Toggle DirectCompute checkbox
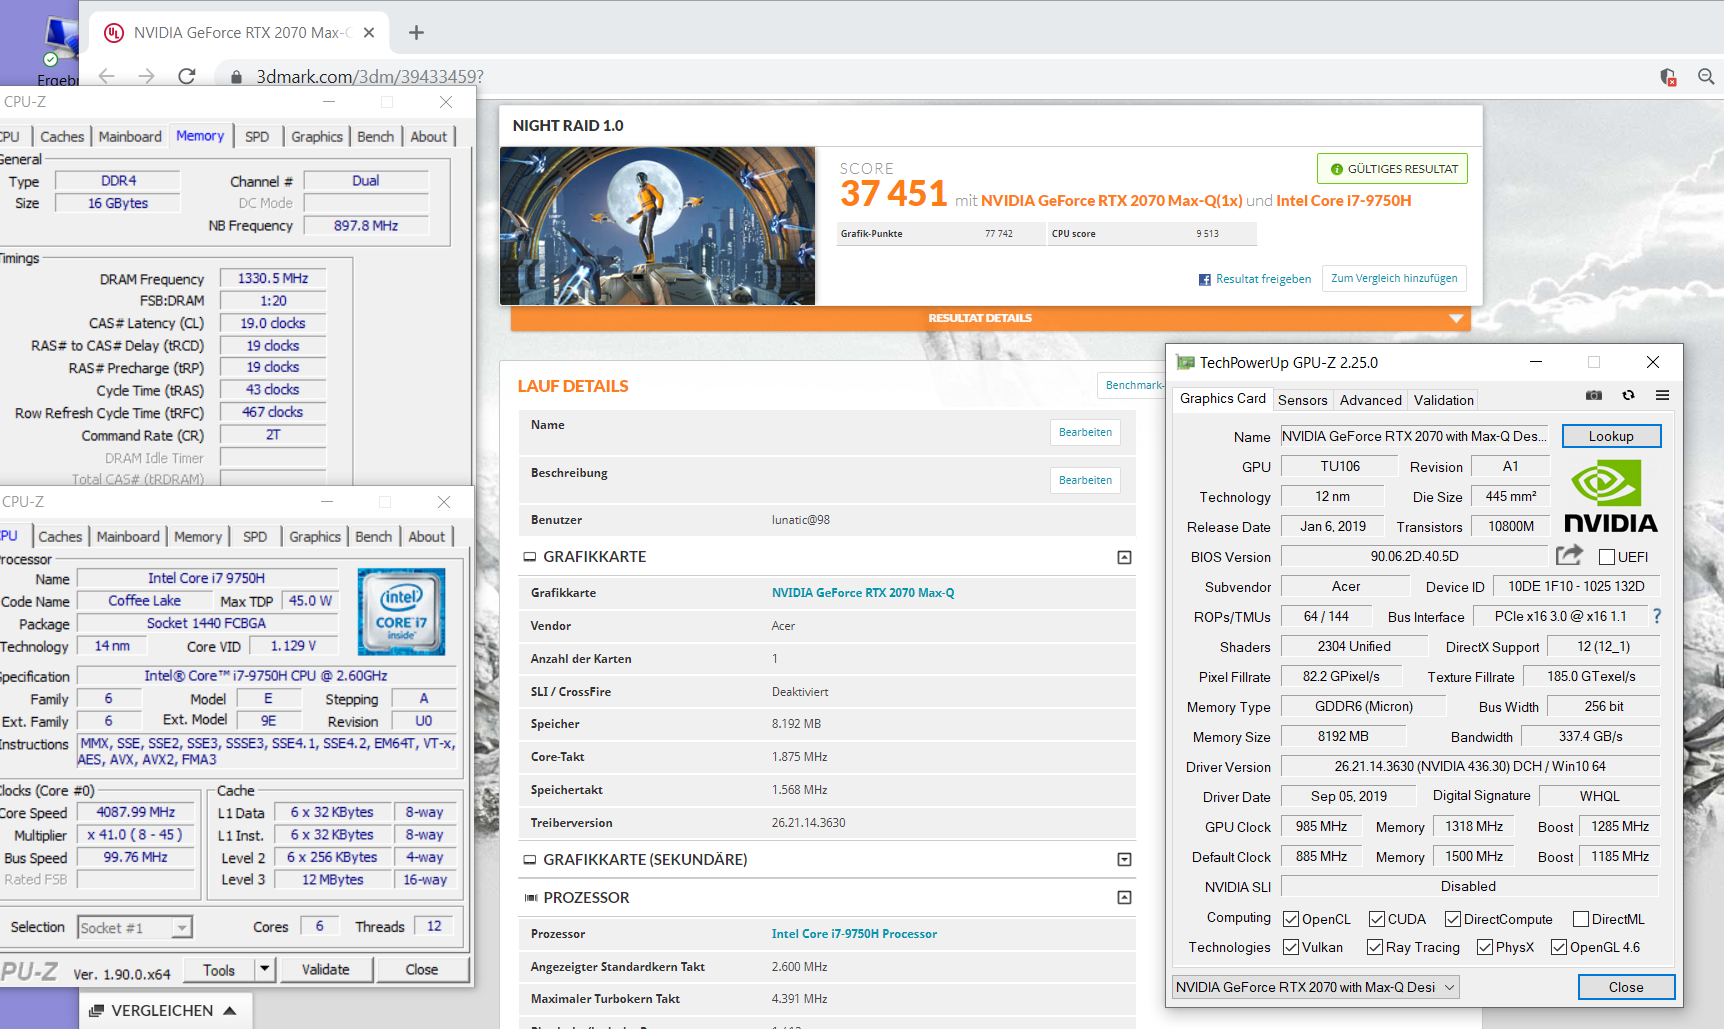The width and height of the screenshot is (1724, 1029). [1453, 919]
